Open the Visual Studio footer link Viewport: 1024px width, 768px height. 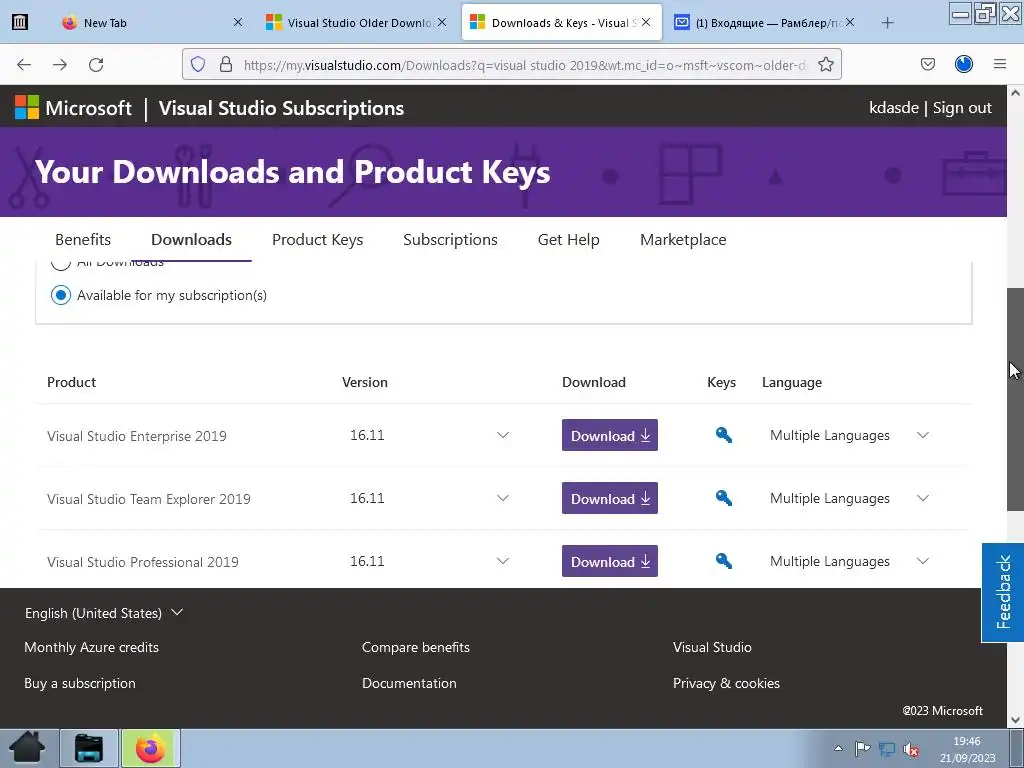[x=712, y=647]
